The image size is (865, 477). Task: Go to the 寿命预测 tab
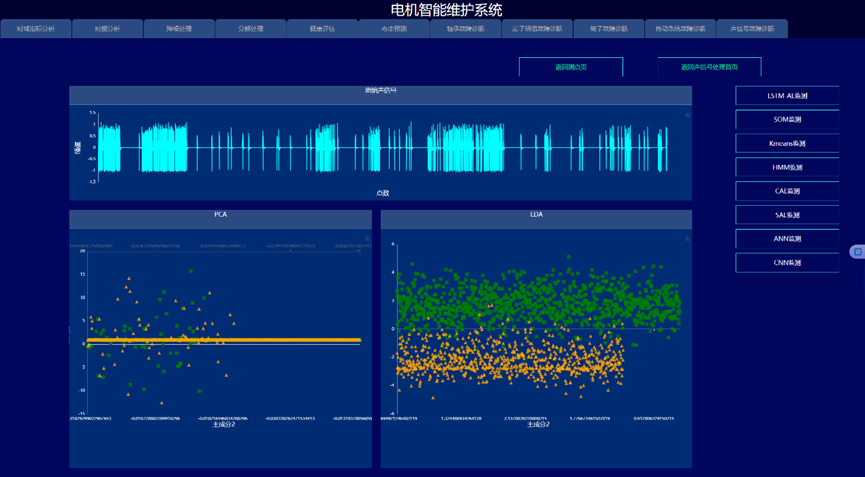point(394,29)
